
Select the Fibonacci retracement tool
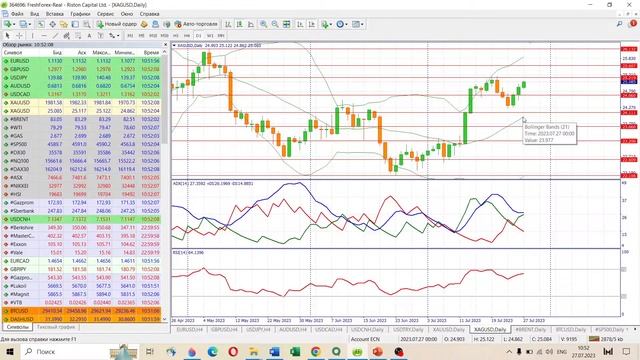tap(78, 36)
